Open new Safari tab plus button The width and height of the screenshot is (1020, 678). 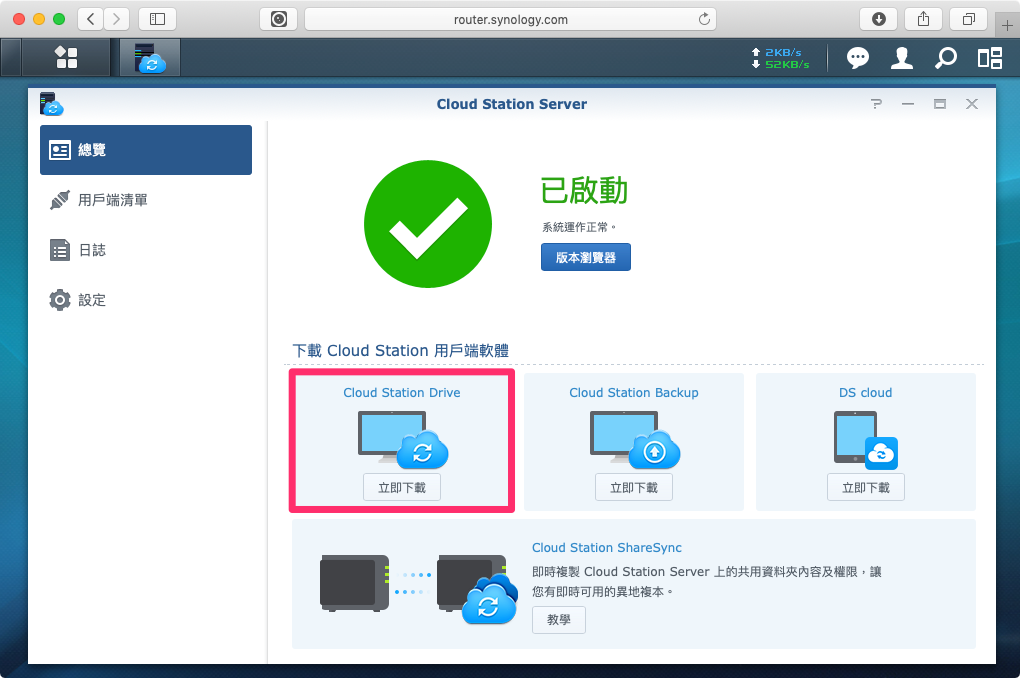[x=1008, y=25]
